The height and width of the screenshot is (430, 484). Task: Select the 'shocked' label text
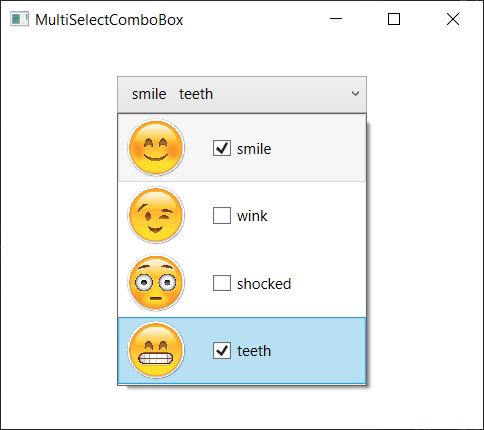point(264,284)
